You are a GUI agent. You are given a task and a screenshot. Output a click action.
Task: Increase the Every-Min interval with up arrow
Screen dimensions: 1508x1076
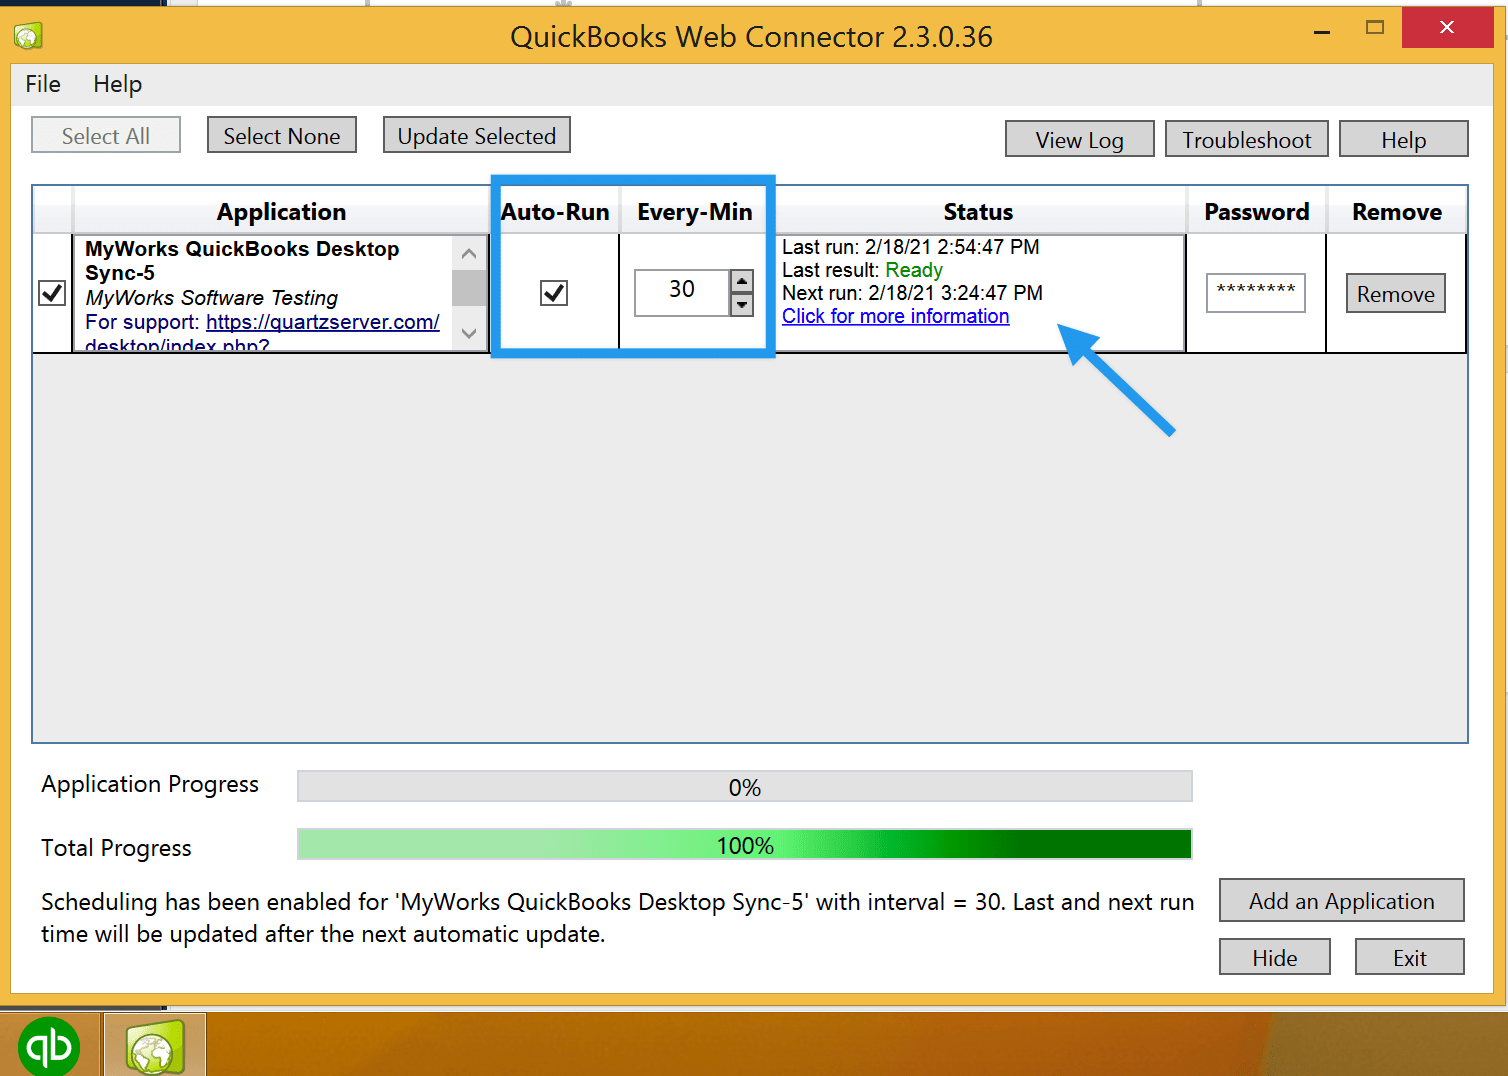tap(742, 281)
